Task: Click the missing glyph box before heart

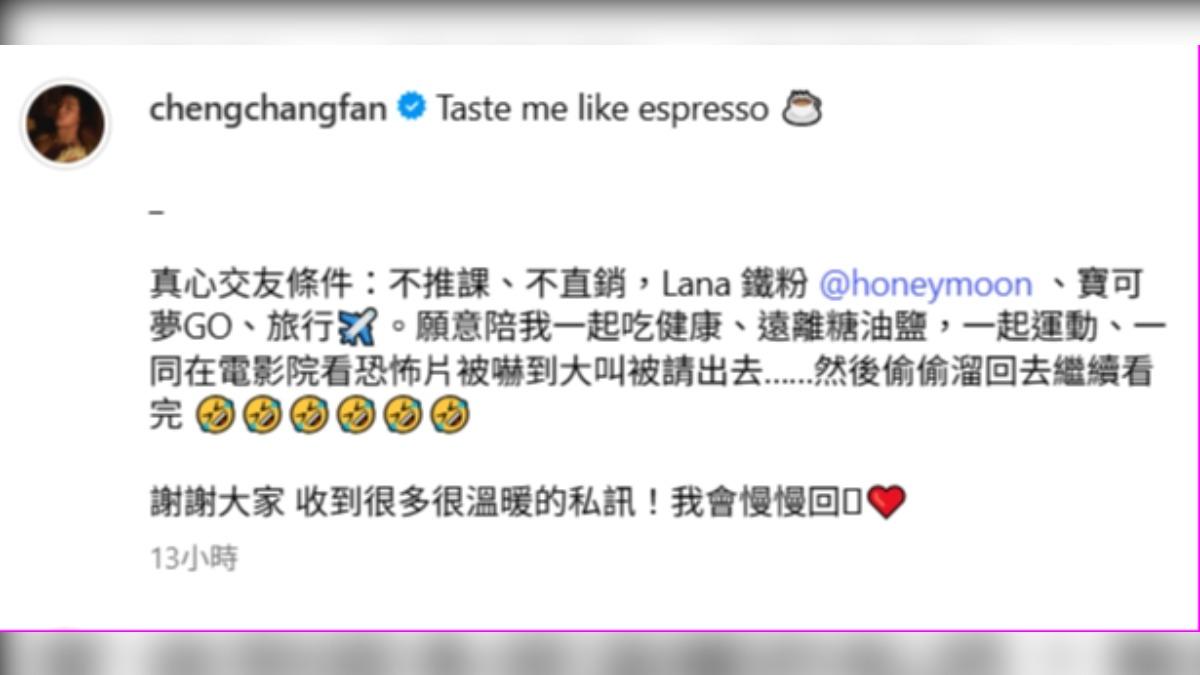Action: [856, 503]
